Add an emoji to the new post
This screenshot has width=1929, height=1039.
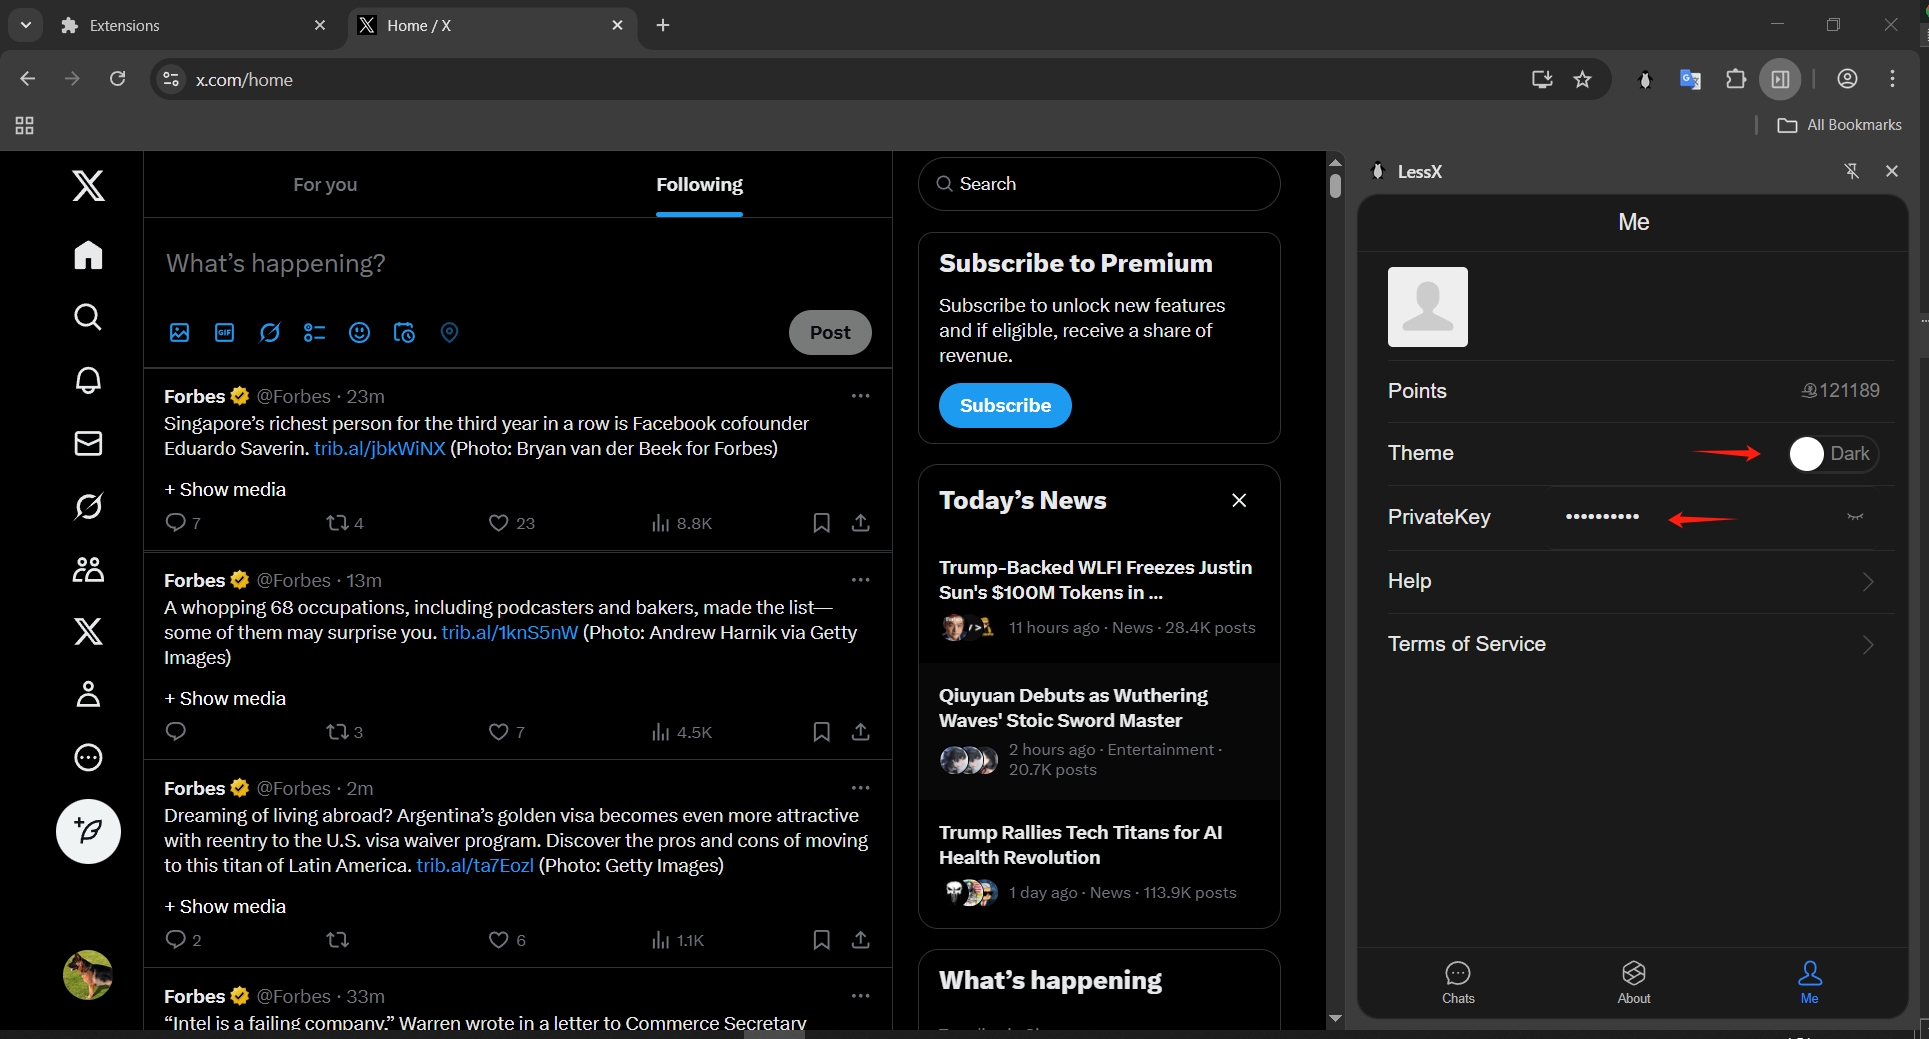[359, 332]
